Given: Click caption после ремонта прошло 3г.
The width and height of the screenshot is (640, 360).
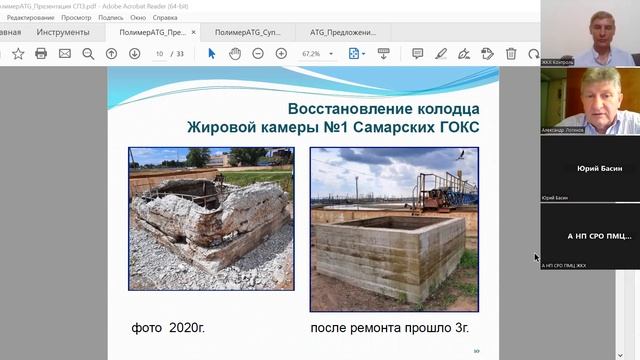Looking at the screenshot, I should pyautogui.click(x=390, y=328).
